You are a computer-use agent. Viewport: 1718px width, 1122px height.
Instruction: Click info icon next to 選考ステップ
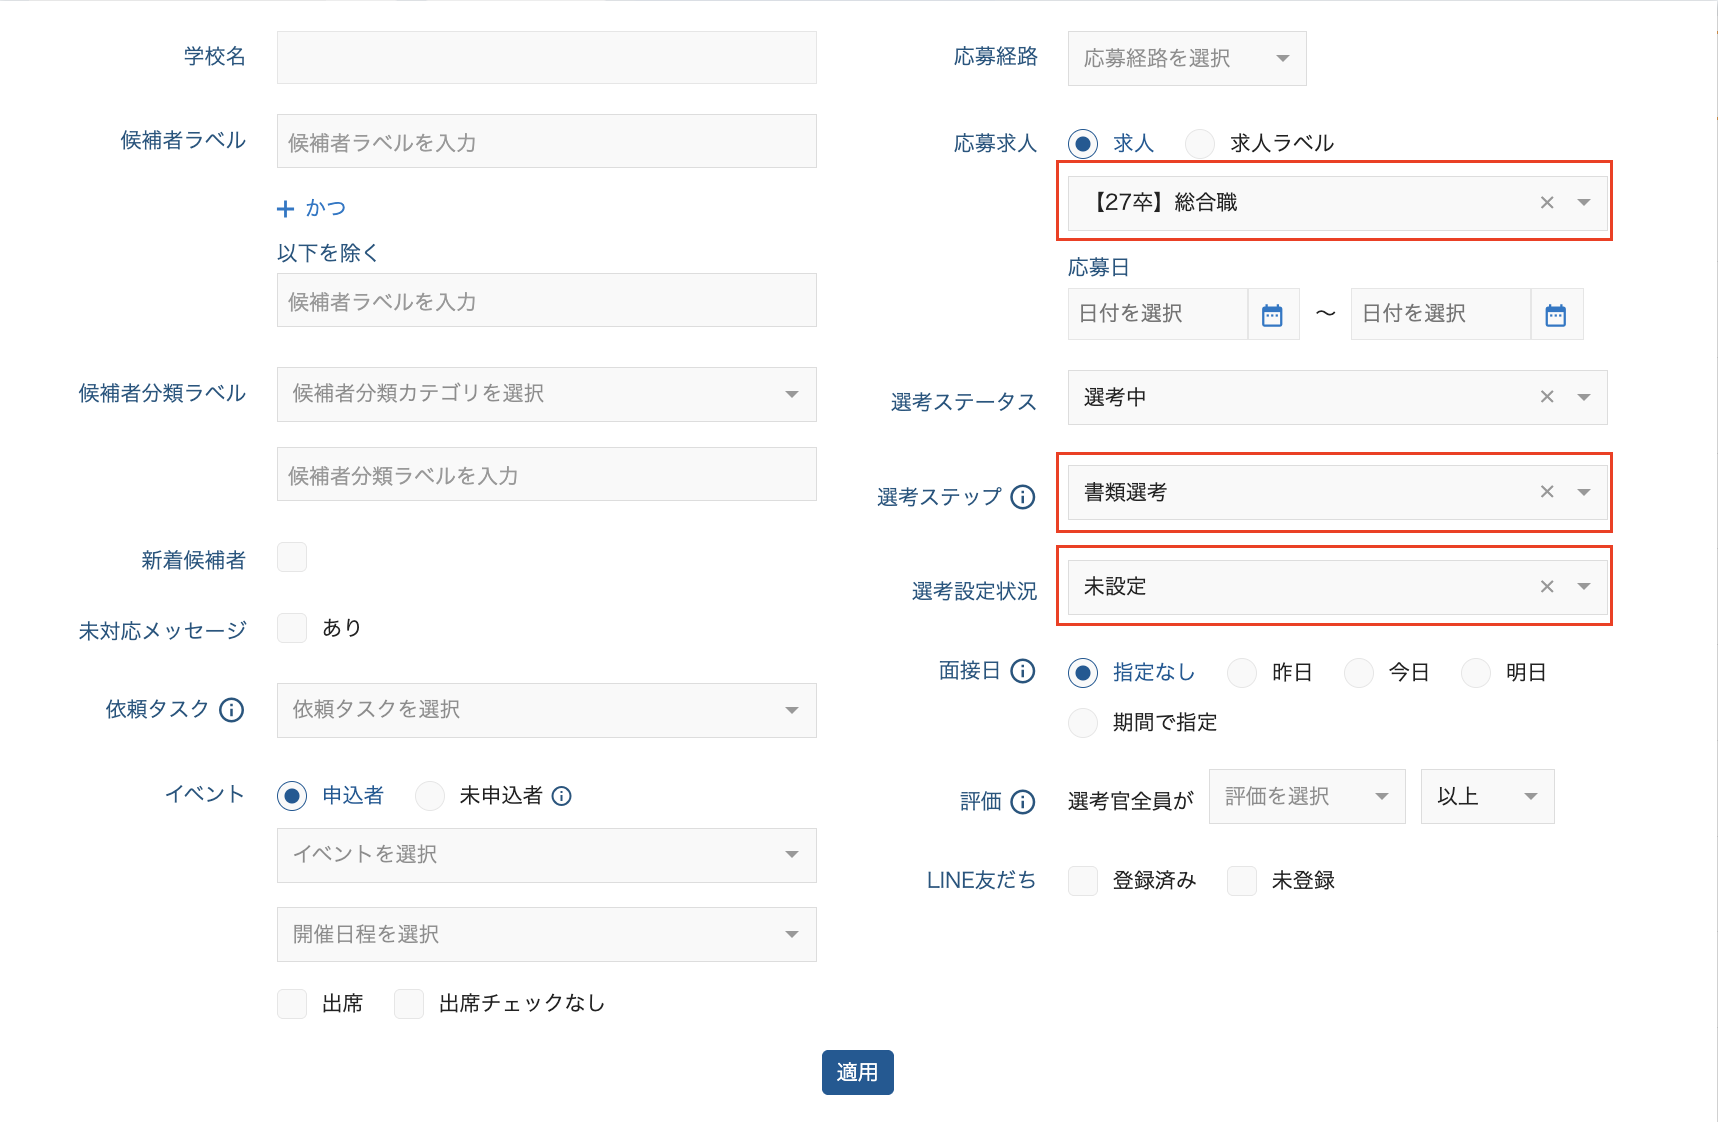pyautogui.click(x=1022, y=497)
